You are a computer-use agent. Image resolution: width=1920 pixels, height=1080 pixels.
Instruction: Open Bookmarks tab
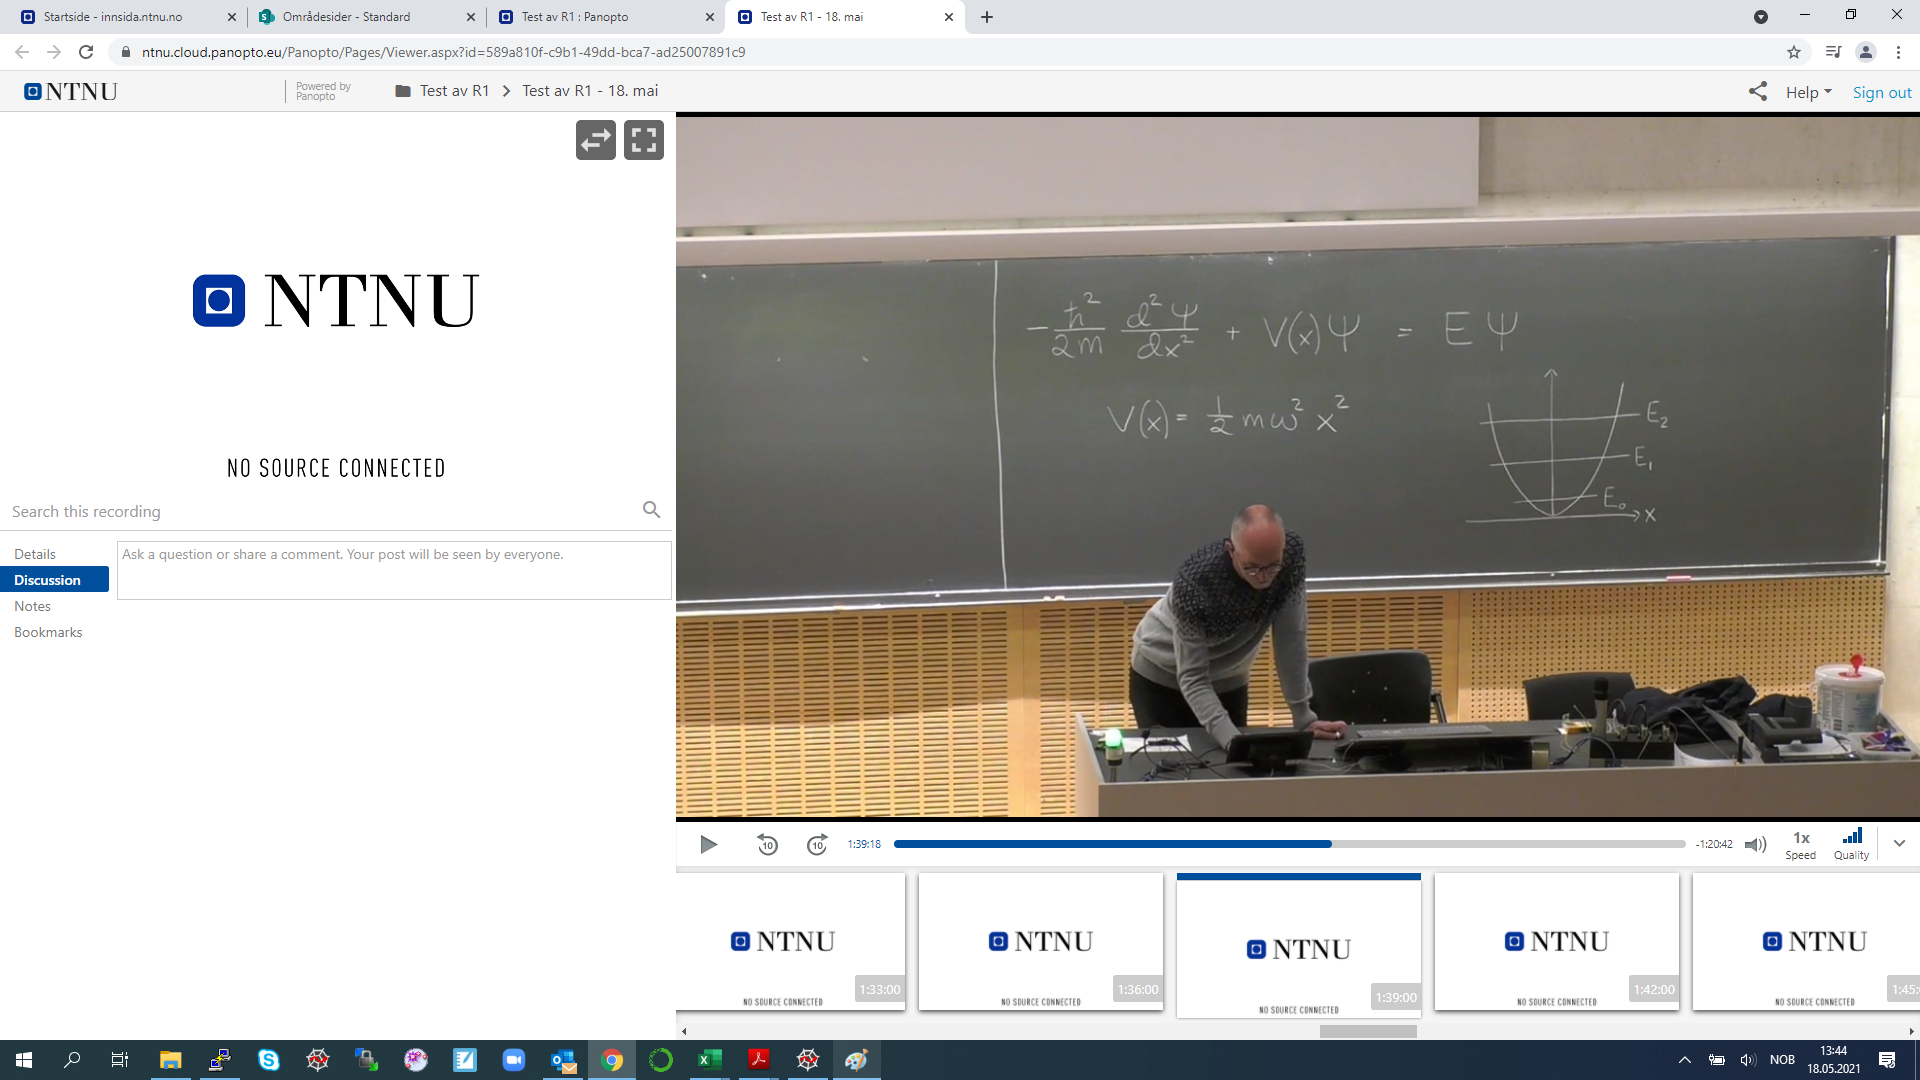tap(48, 632)
